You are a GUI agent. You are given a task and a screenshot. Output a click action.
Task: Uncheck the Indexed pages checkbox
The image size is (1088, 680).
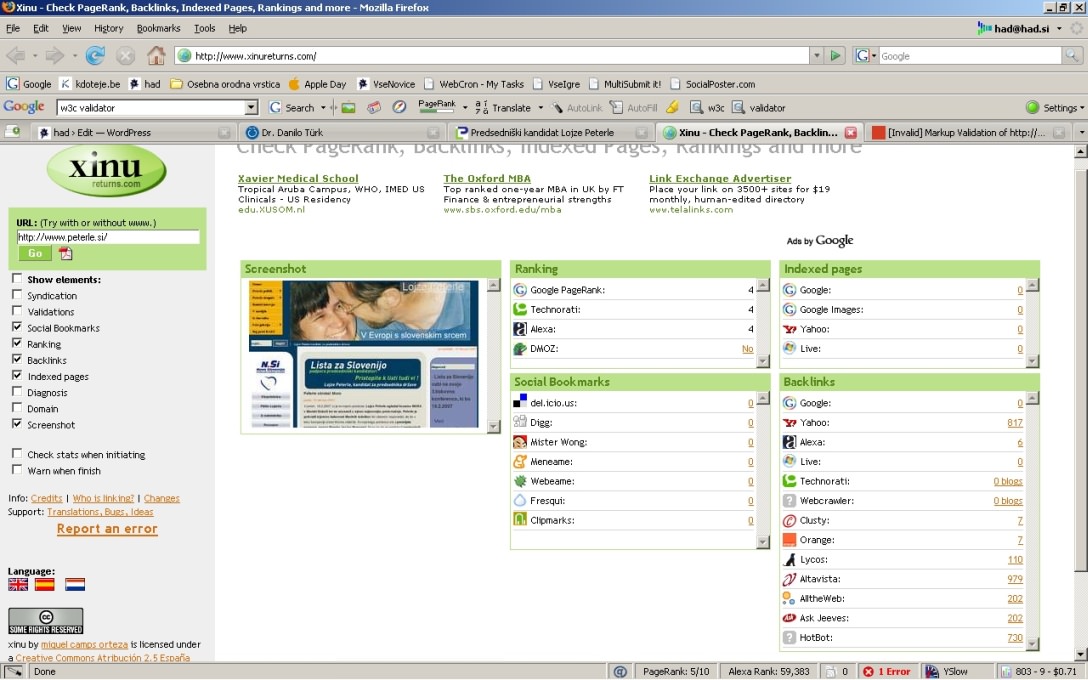(x=17, y=375)
